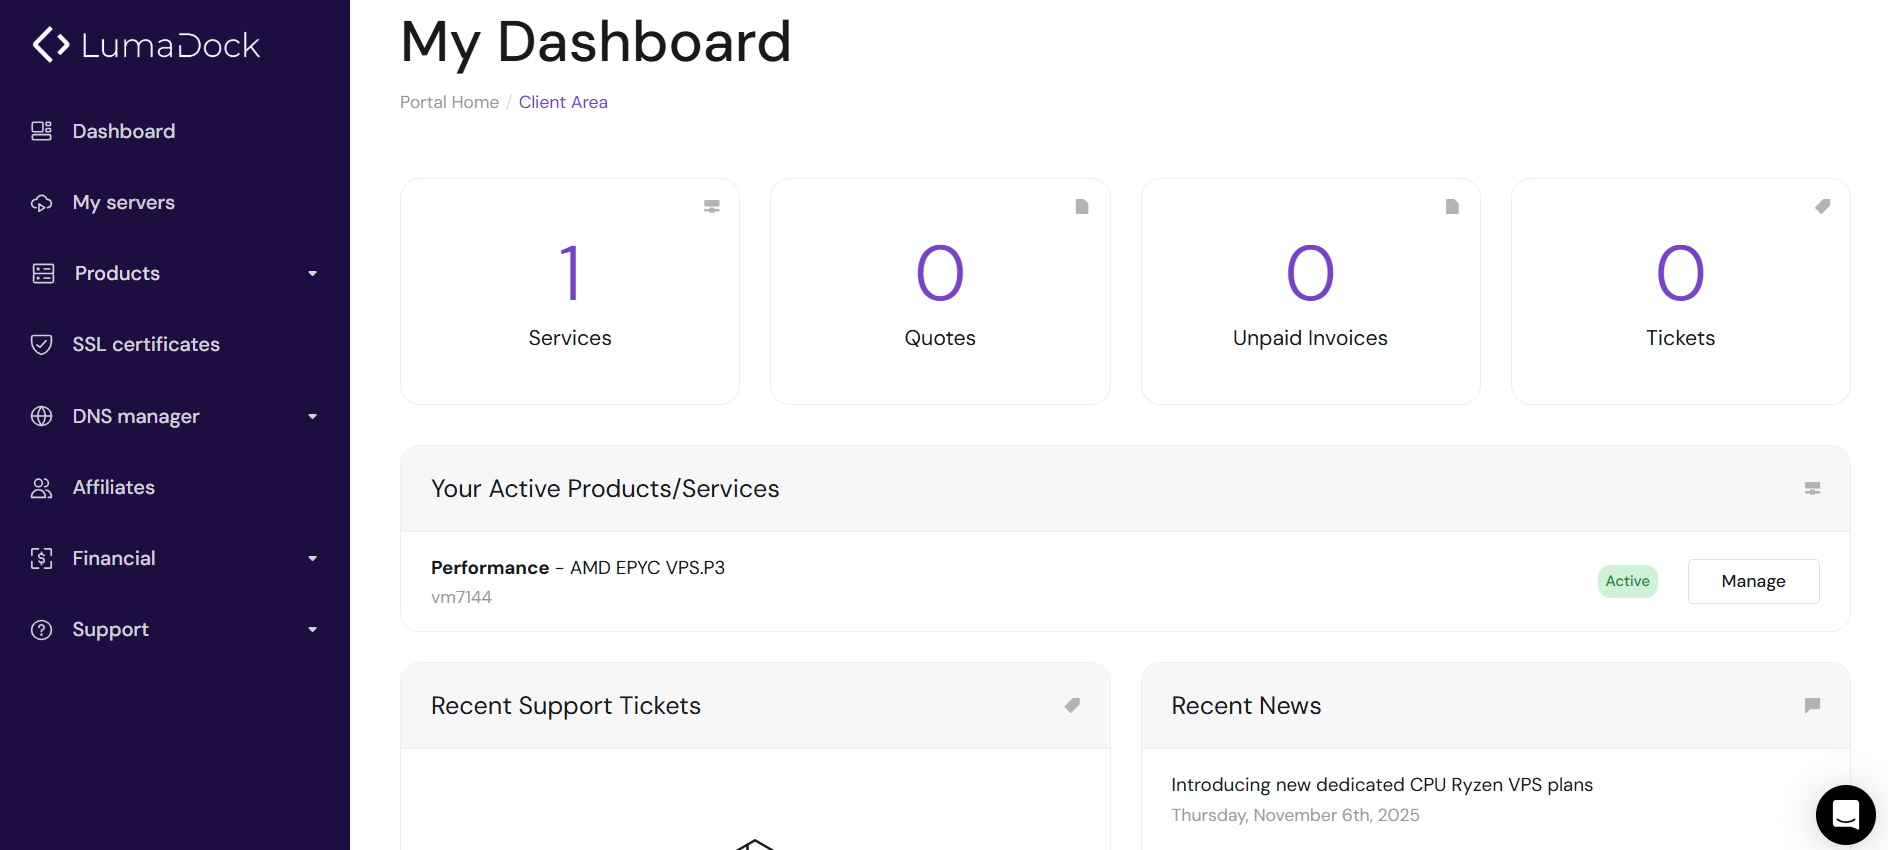Viewport: 1888px width, 850px height.
Task: Click the Products list icon
Action: click(x=43, y=274)
